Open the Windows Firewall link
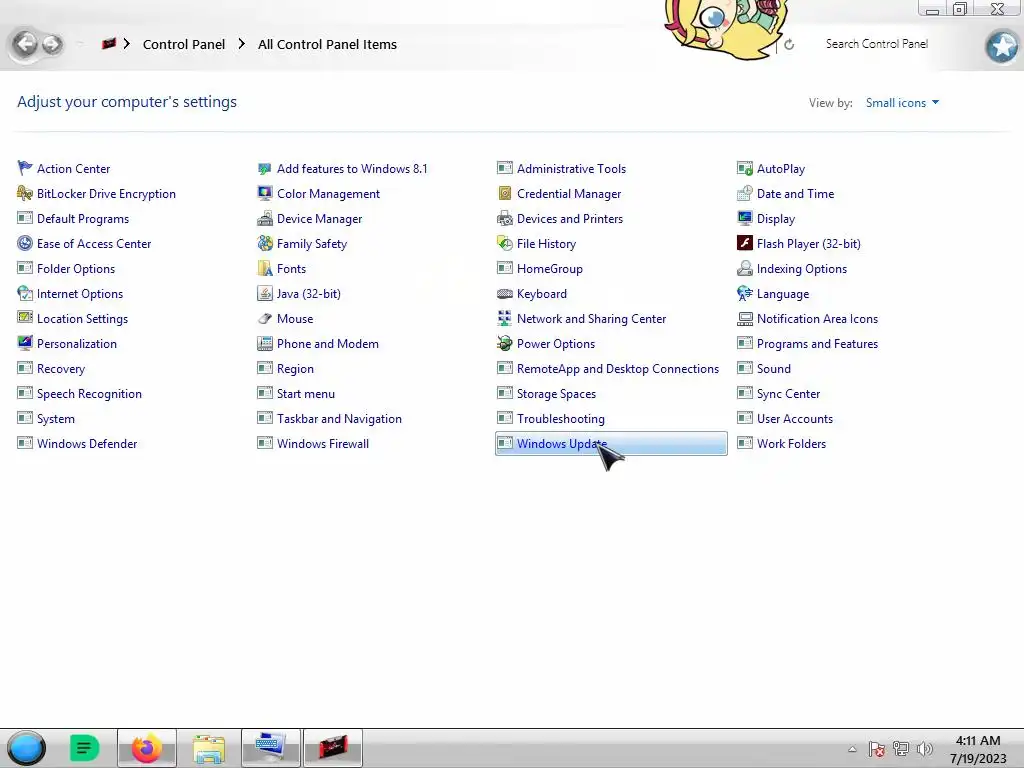The image size is (1024, 768). (x=323, y=443)
